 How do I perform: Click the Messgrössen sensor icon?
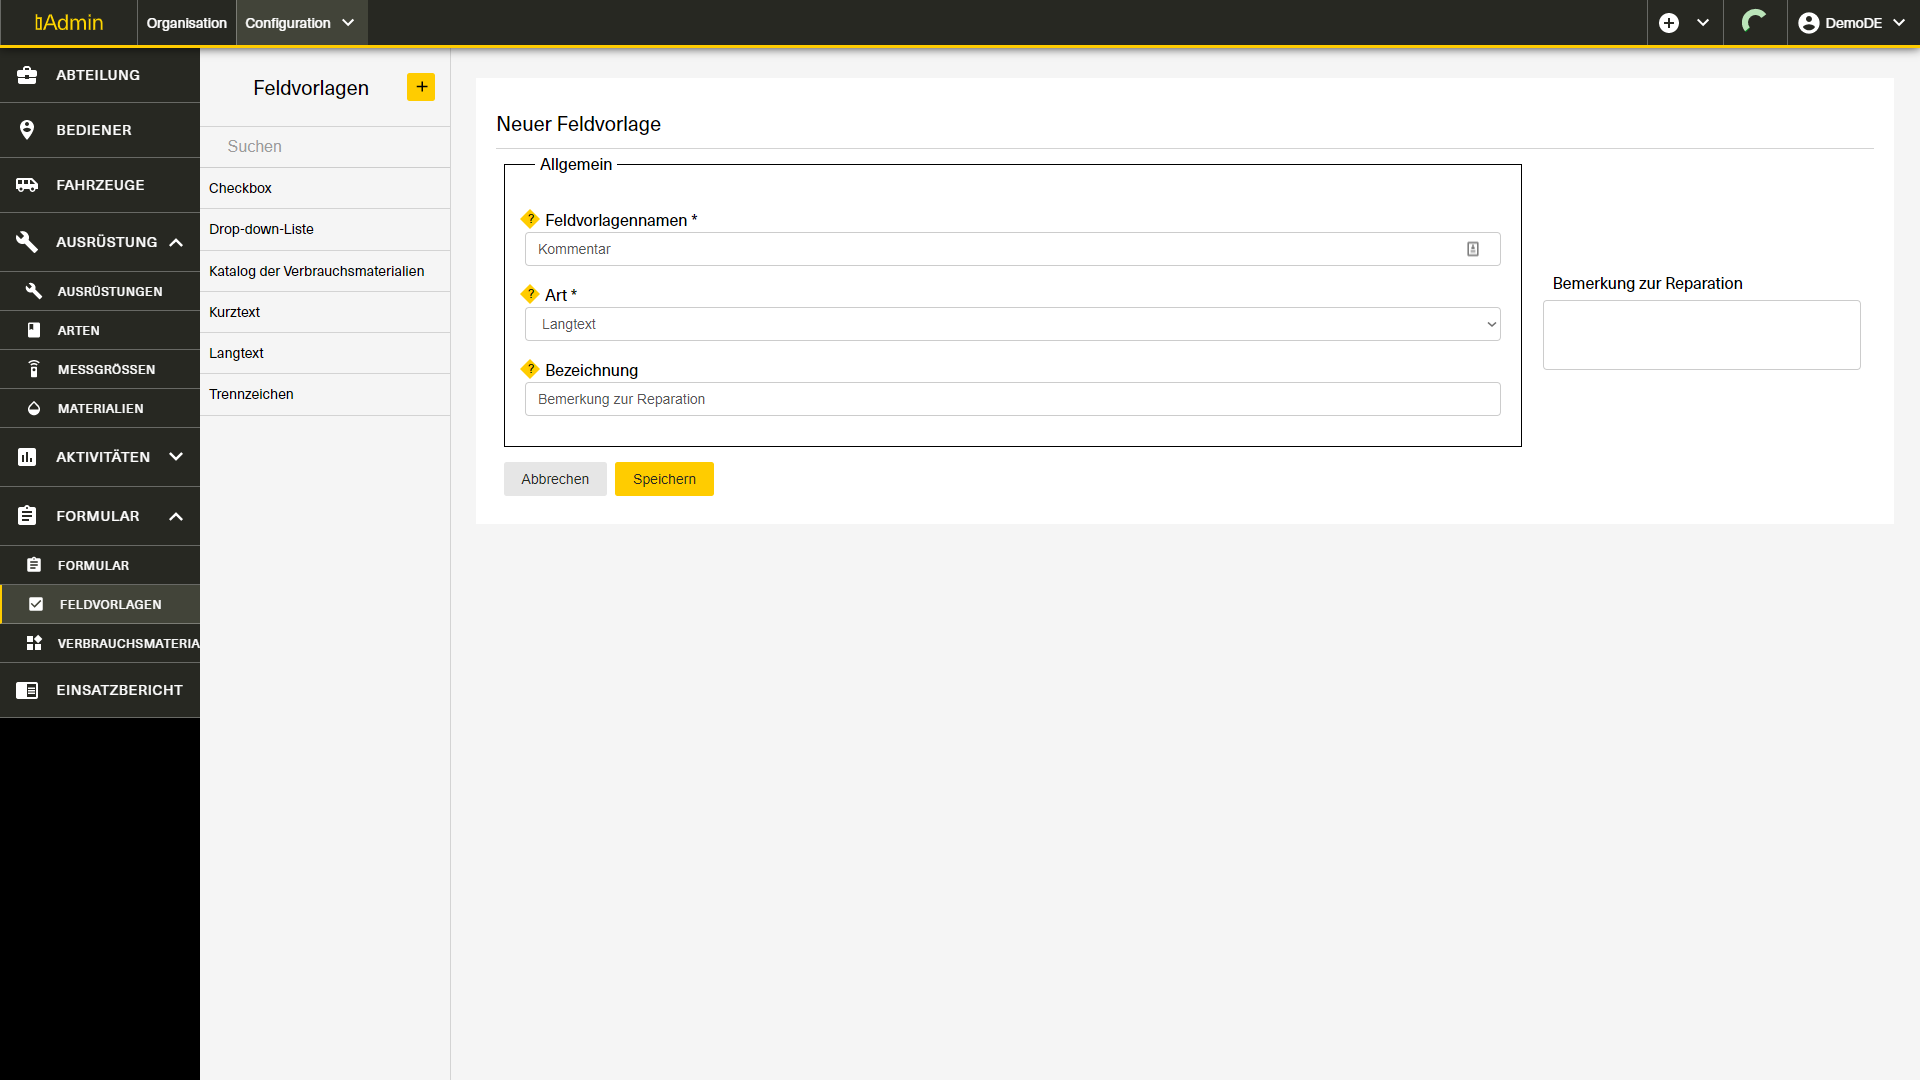[x=34, y=369]
